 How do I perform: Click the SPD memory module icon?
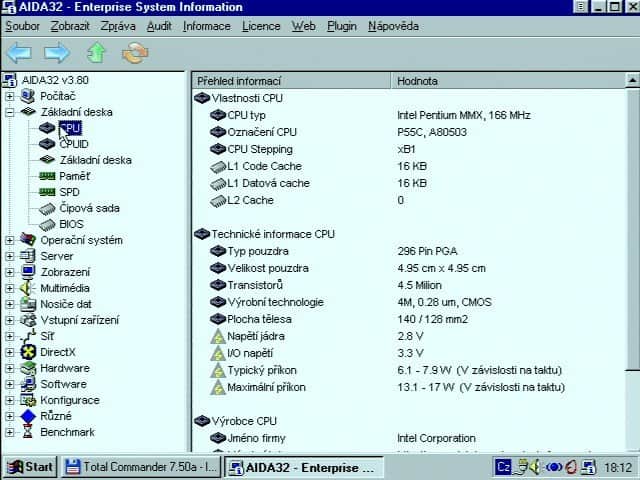click(x=47, y=192)
